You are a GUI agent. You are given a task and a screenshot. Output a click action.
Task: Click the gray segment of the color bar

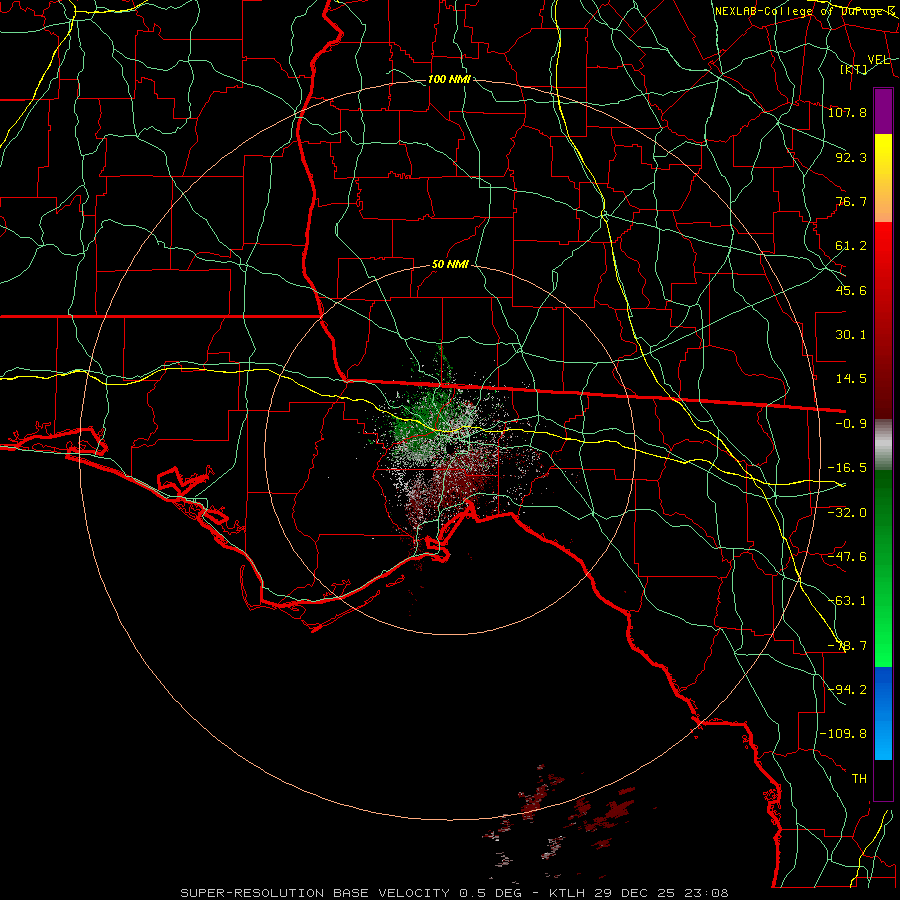tap(883, 445)
